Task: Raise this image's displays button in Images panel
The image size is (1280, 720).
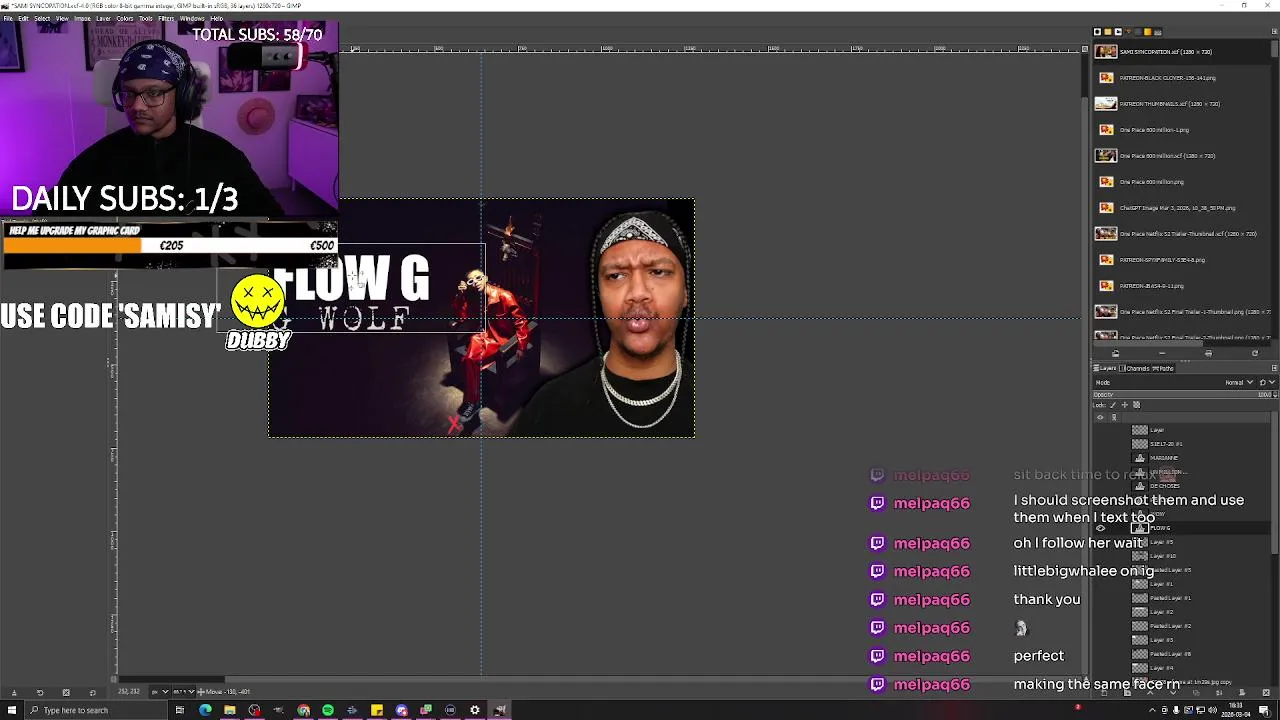Action: click(1115, 353)
